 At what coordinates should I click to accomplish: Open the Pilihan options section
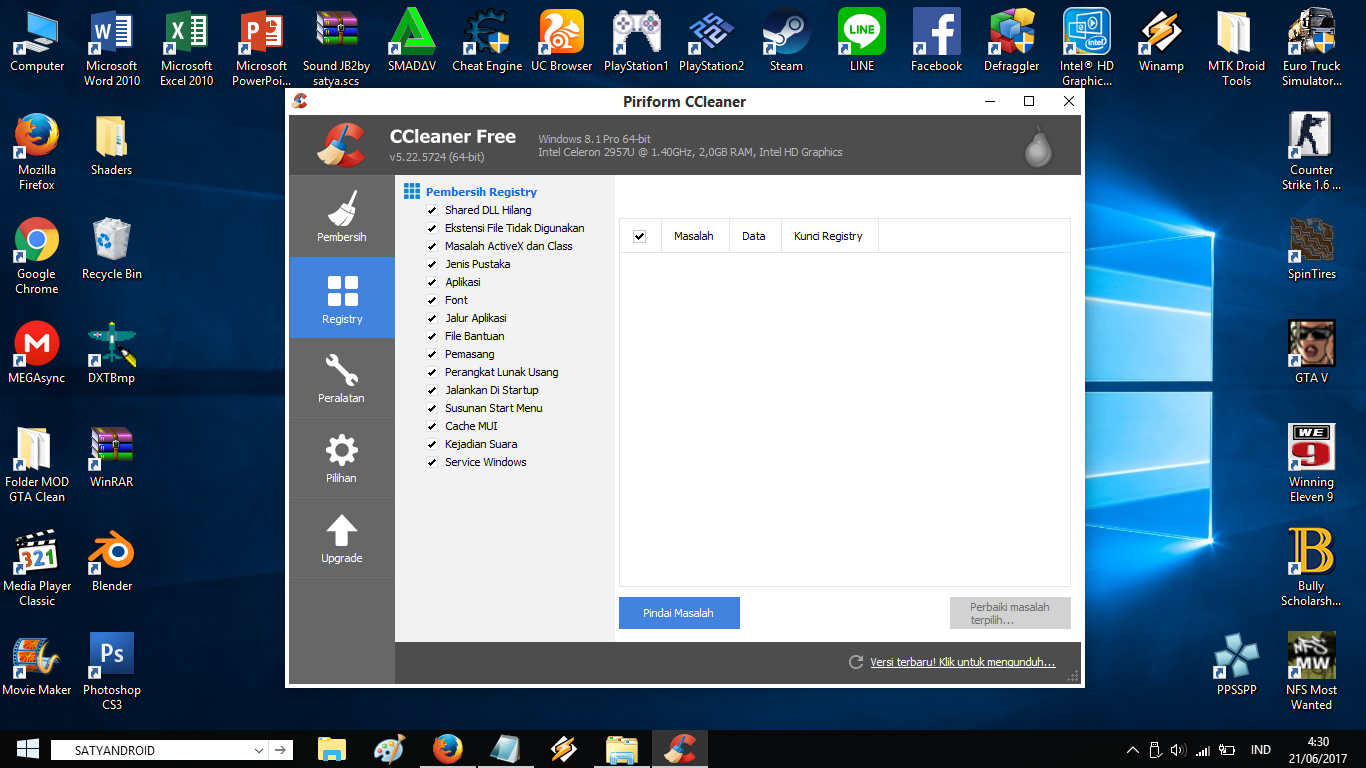click(342, 458)
